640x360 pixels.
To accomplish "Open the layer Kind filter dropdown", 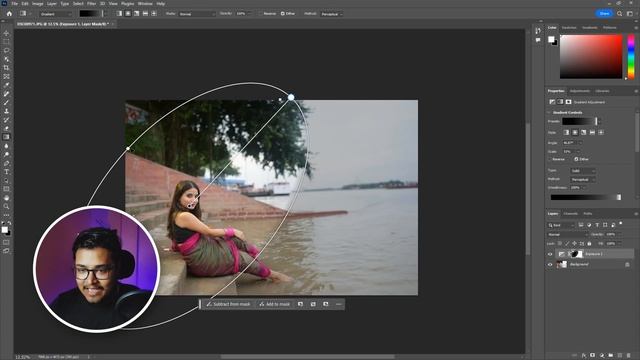I will coord(561,225).
